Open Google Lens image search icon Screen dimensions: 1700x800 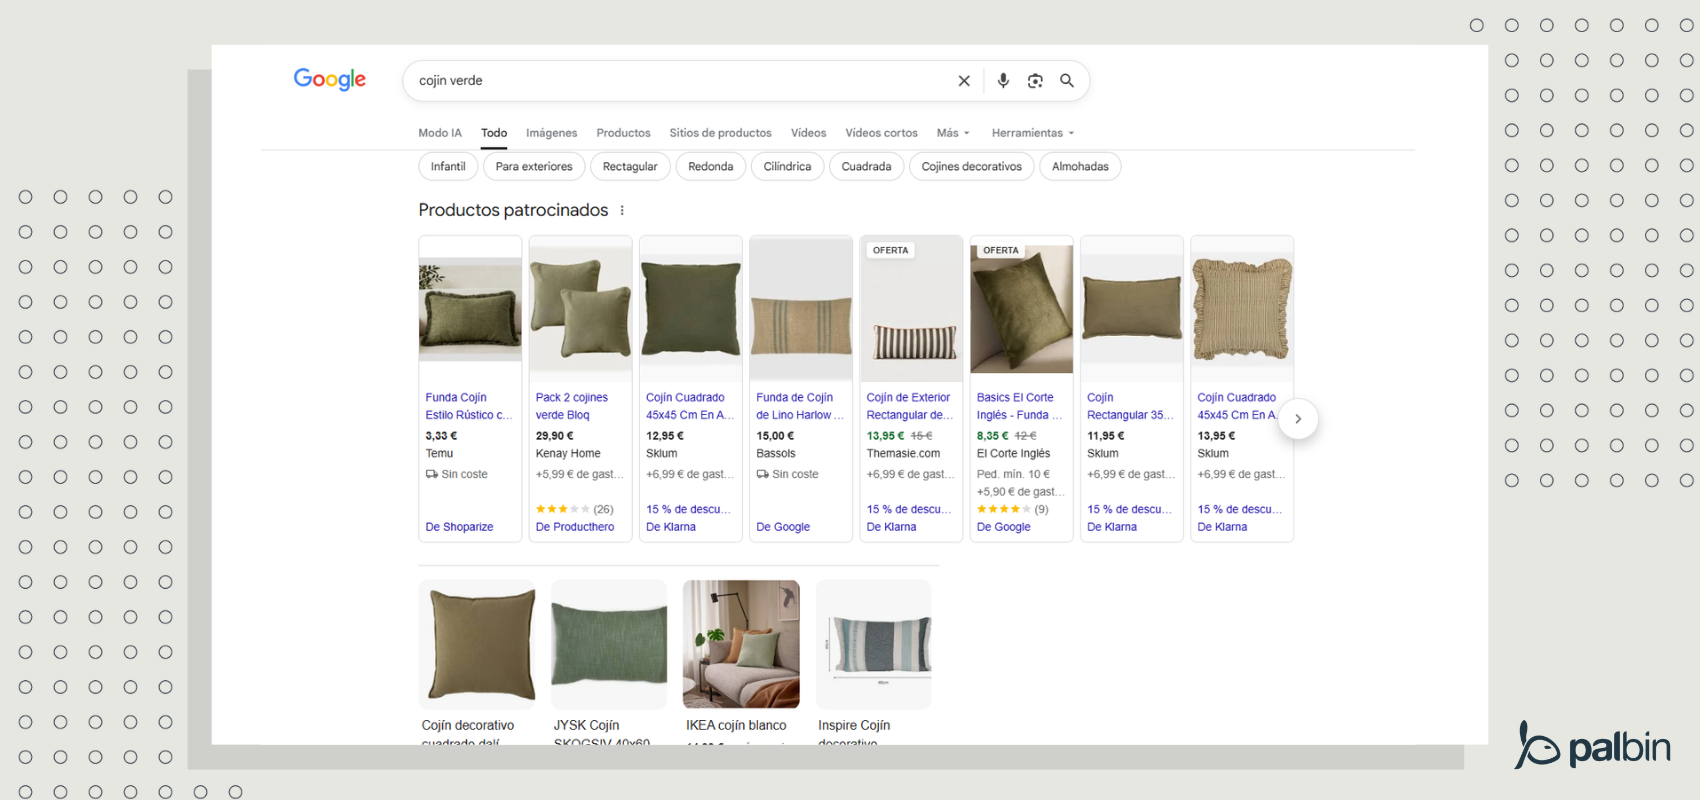1035,81
